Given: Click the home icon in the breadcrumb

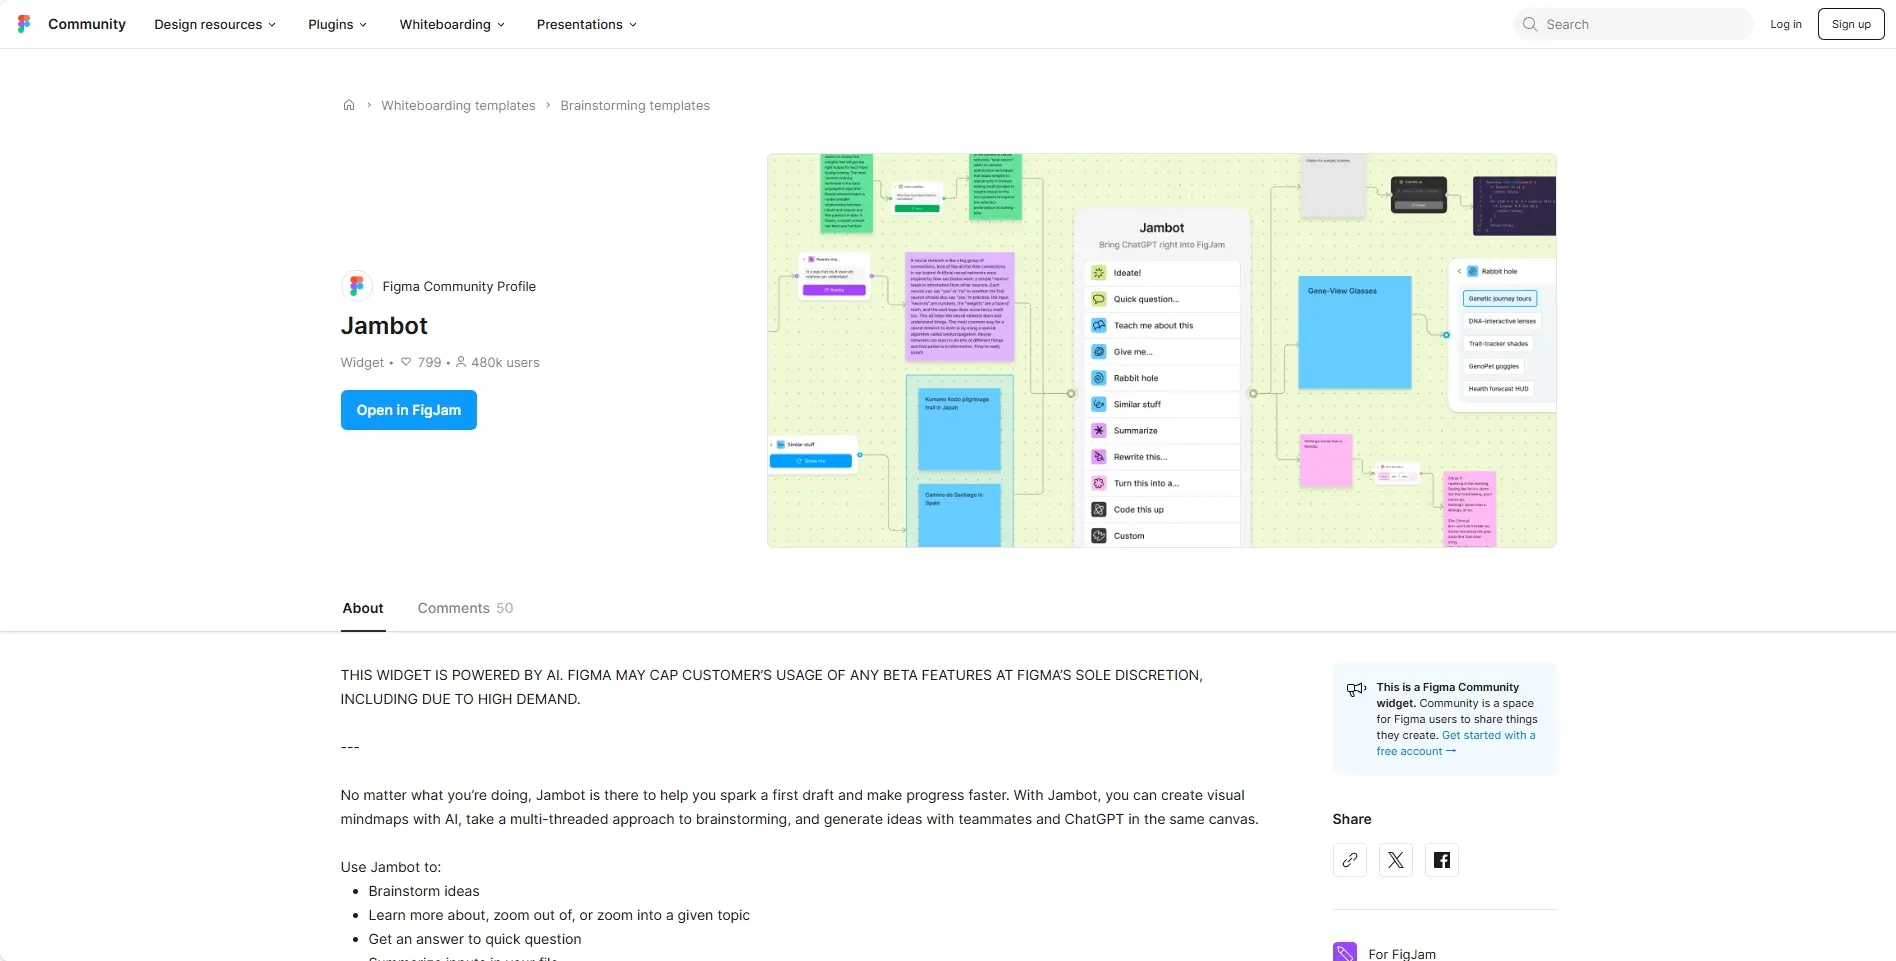Looking at the screenshot, I should coord(349,105).
